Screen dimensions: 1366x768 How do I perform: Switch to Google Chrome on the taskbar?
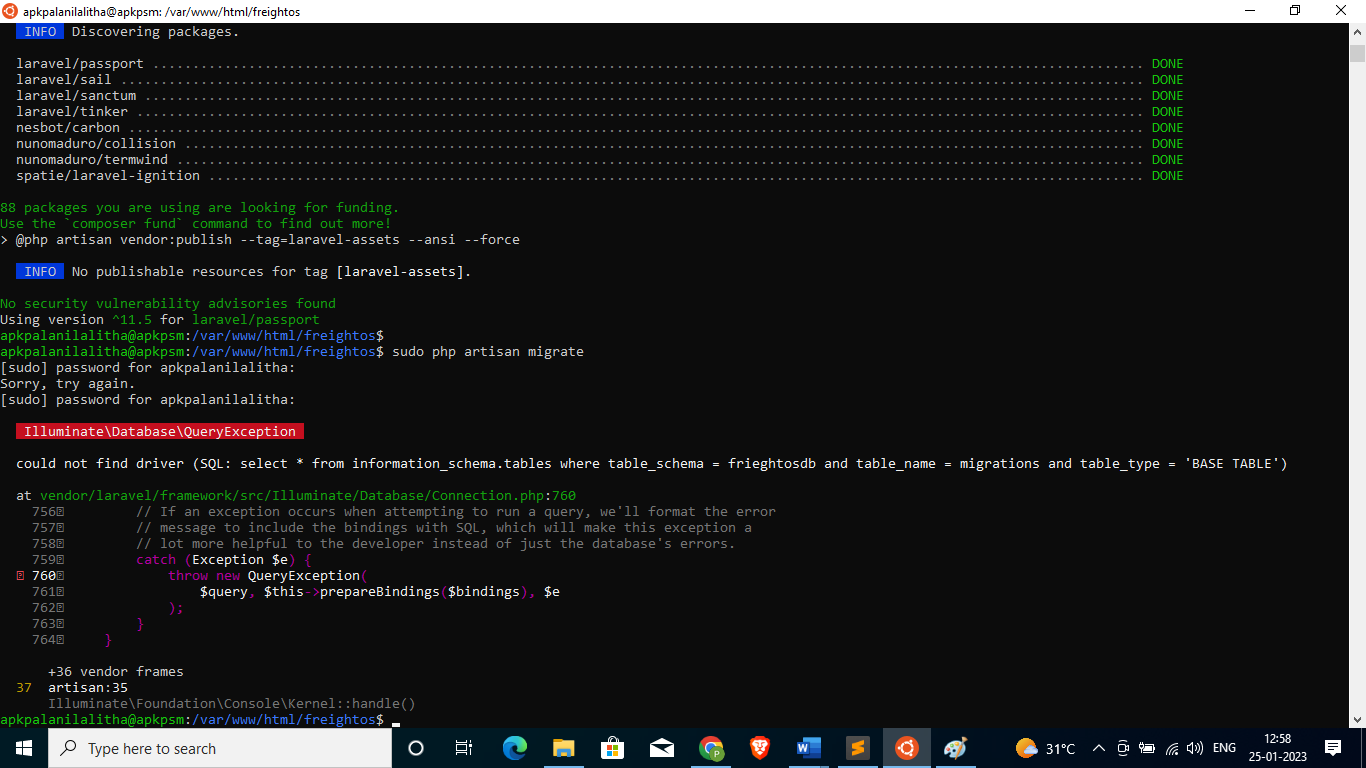[711, 748]
